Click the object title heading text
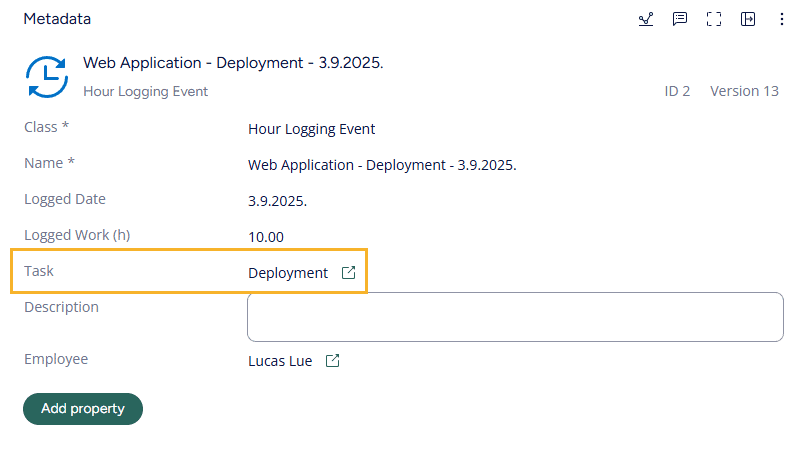 pos(233,63)
